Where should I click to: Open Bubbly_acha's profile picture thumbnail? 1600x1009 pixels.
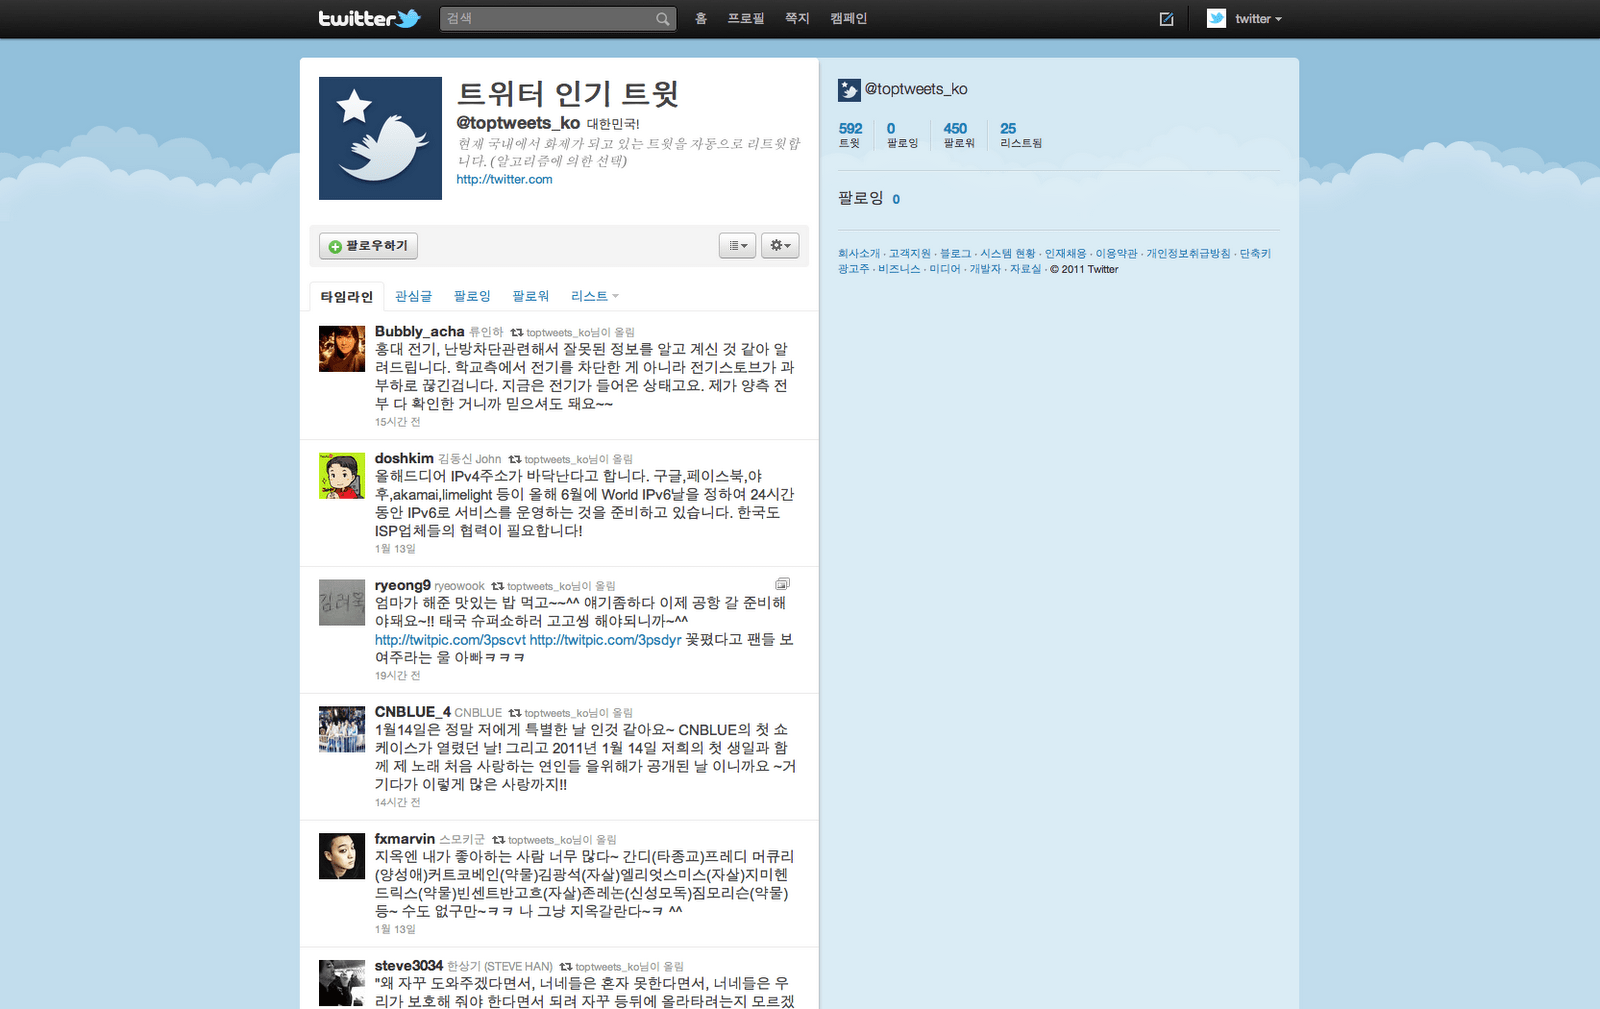[x=342, y=348]
